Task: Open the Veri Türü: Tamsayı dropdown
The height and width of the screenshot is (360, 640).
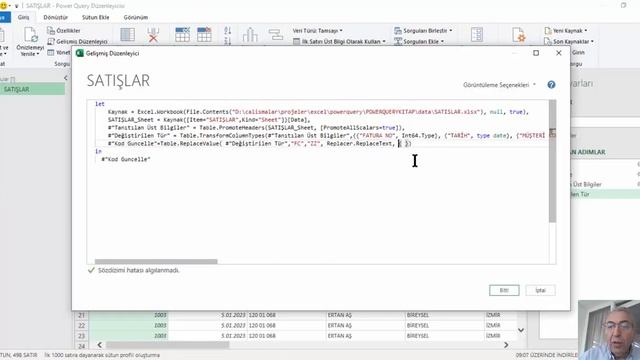Action: click(x=318, y=31)
